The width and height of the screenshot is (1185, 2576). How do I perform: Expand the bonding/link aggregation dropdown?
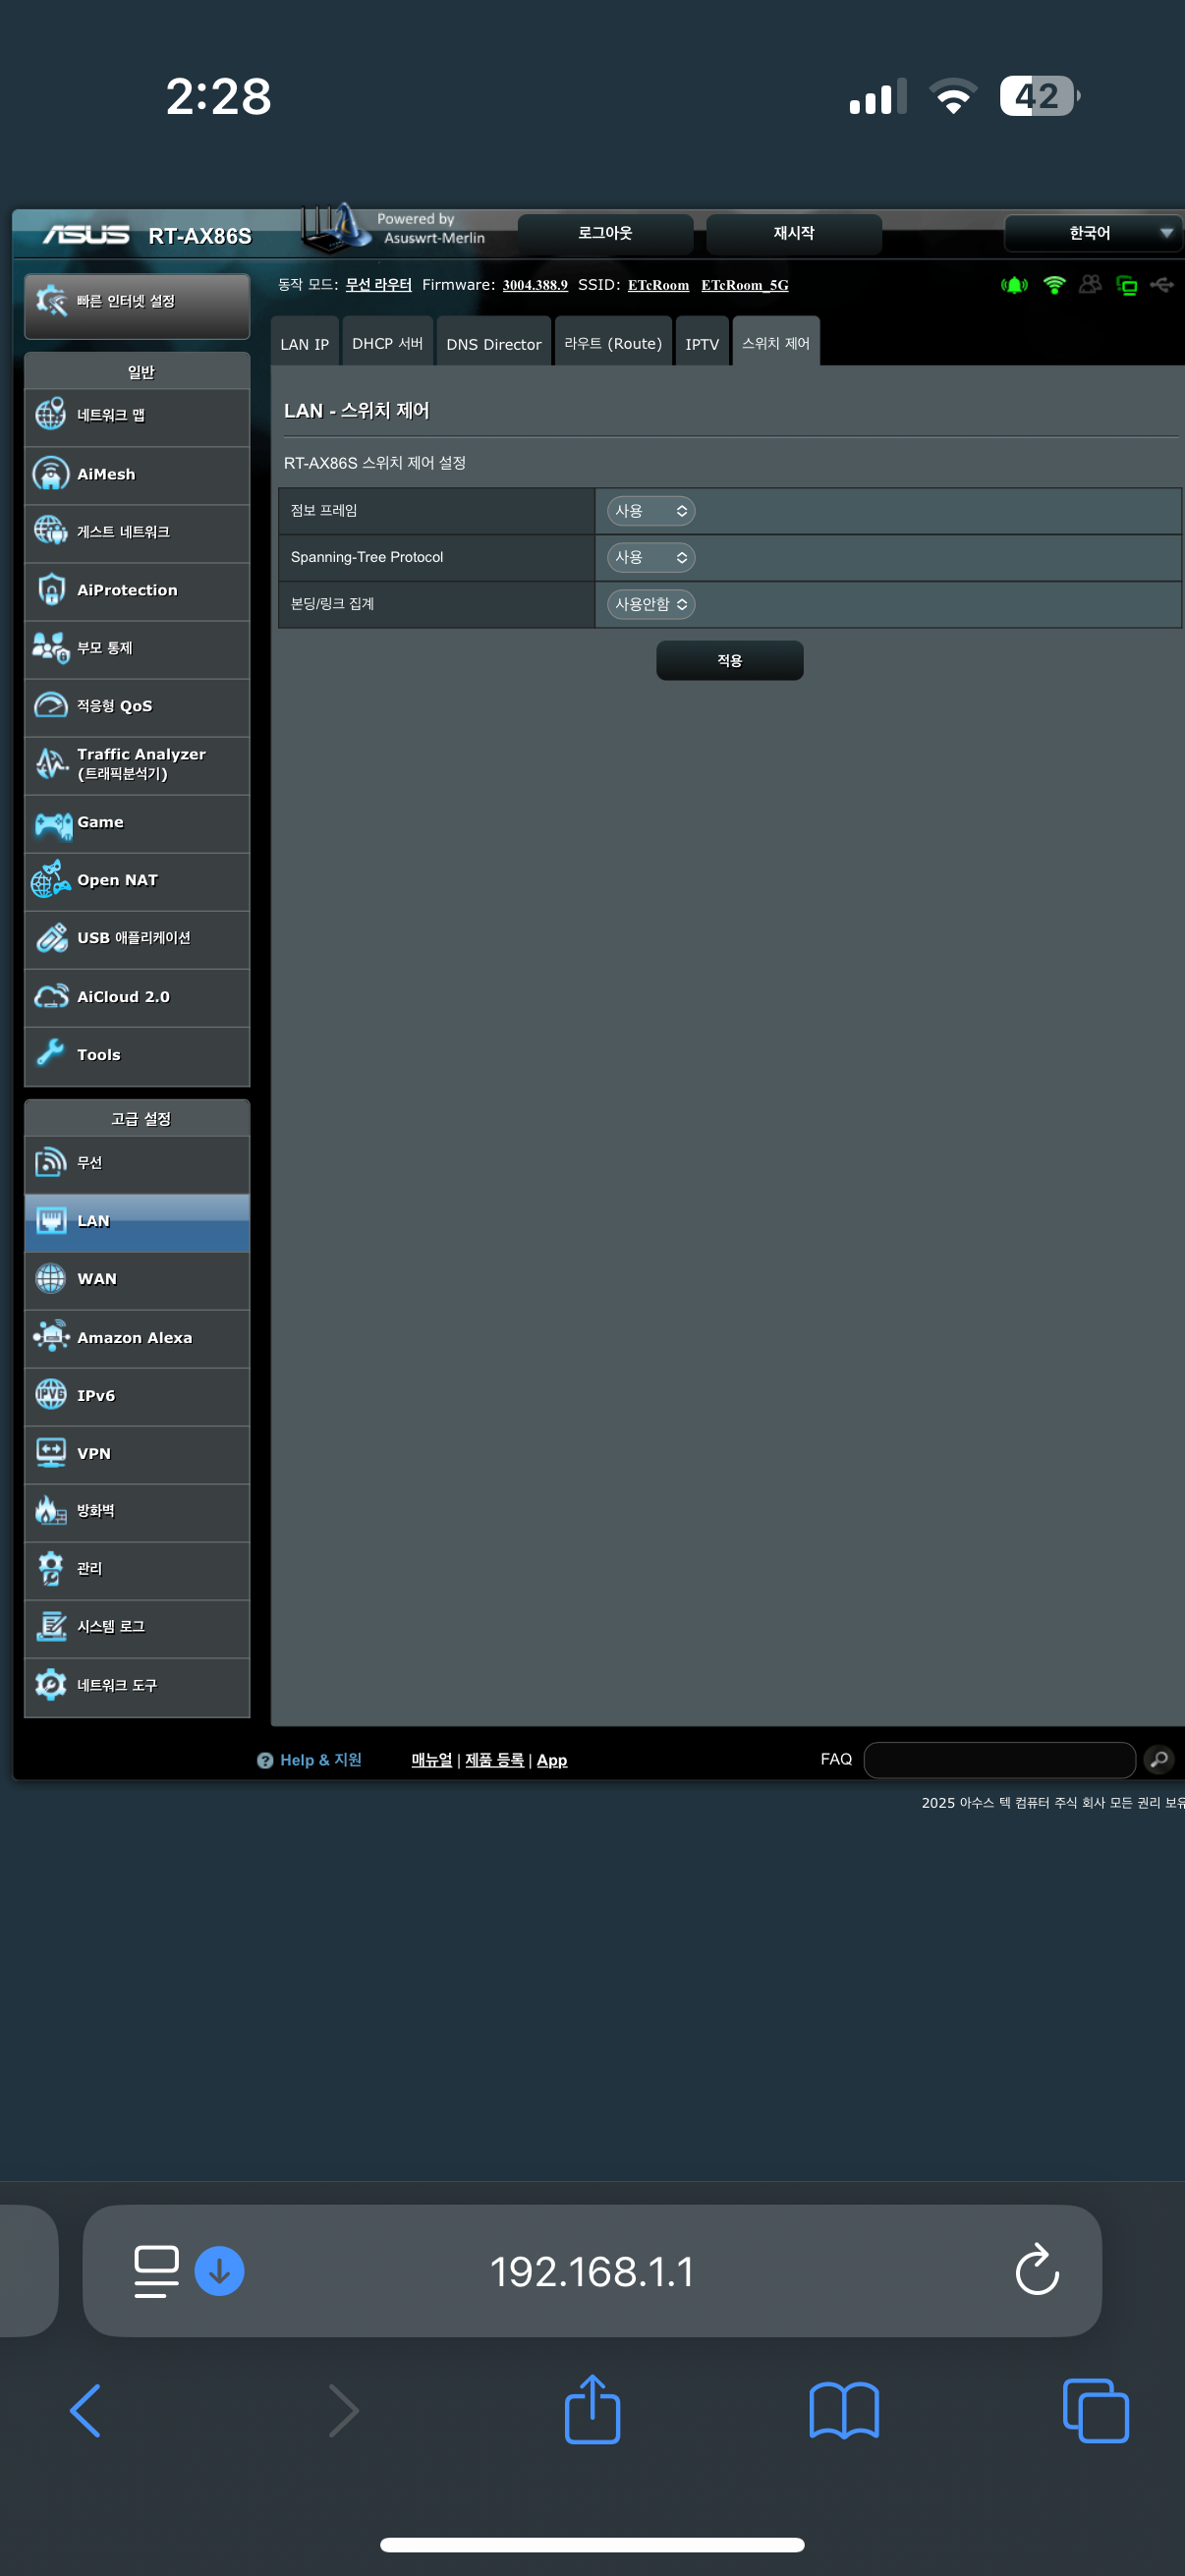pyautogui.click(x=650, y=604)
